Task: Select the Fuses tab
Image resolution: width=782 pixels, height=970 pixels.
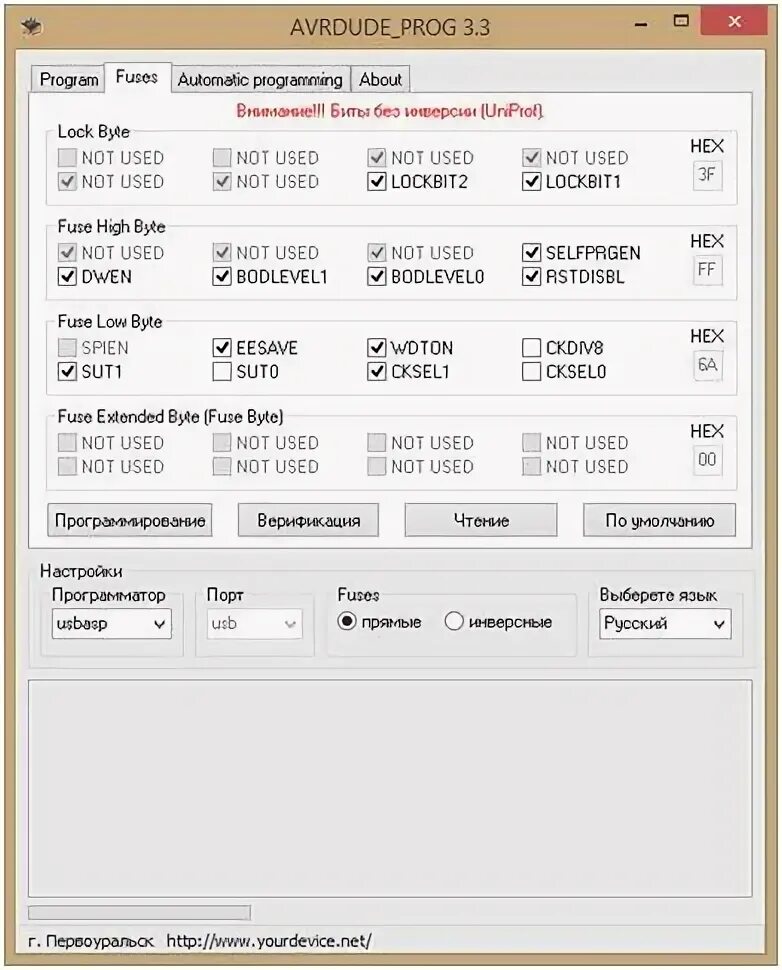Action: click(x=137, y=77)
